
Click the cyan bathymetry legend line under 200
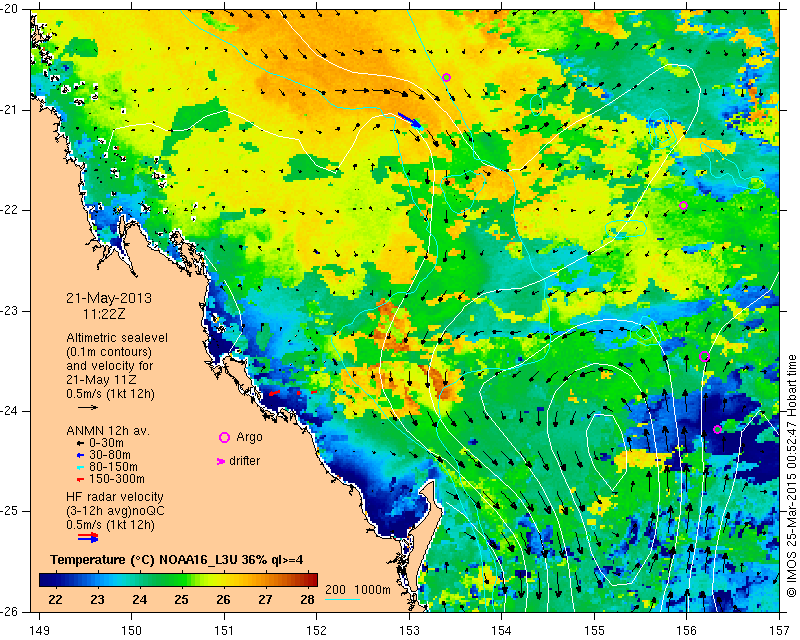click(342, 599)
